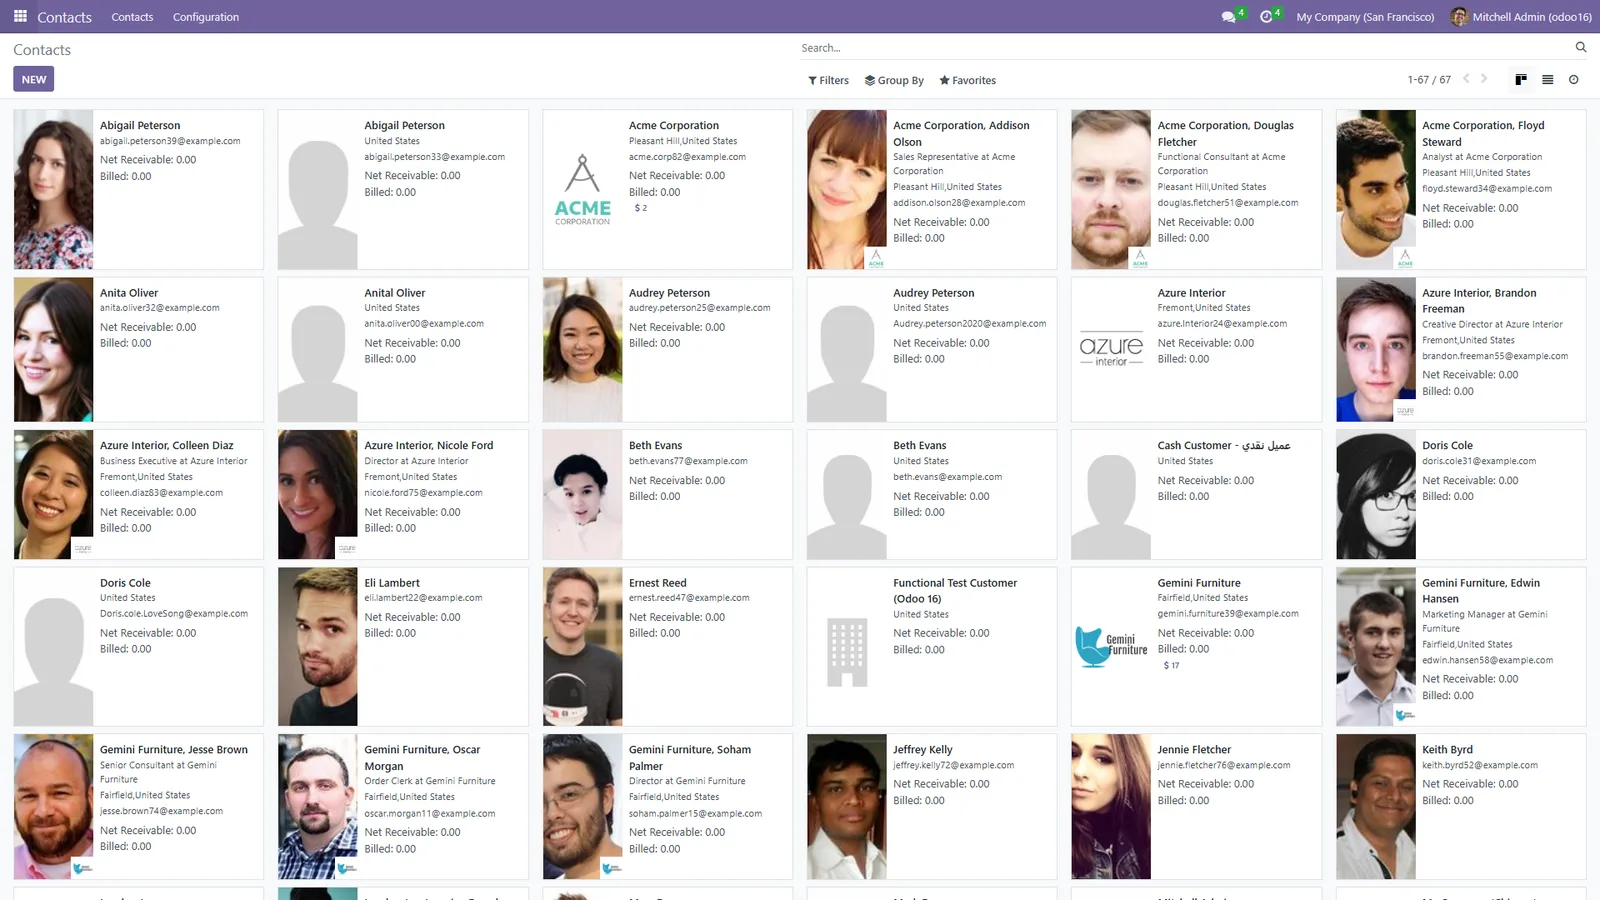Open Floyd Steward's photo

click(1376, 190)
